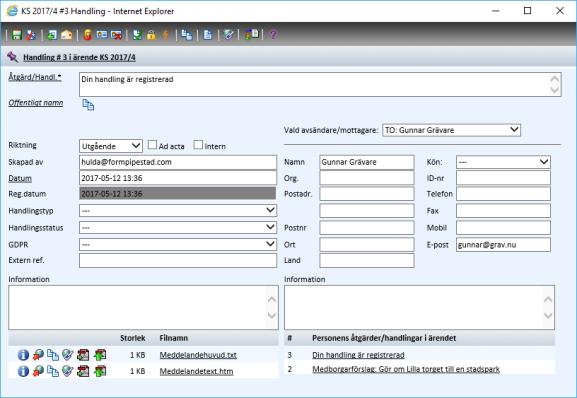
Task: Click the yellow padlock icon in toolbar
Action: coord(151,35)
